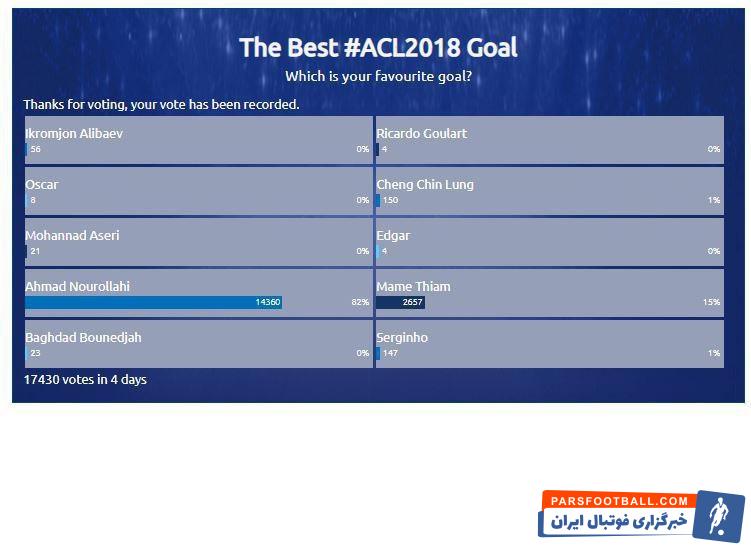This screenshot has height=549, width=751.
Task: Select the Ikromjon Alibaev poll row
Action: [199, 140]
